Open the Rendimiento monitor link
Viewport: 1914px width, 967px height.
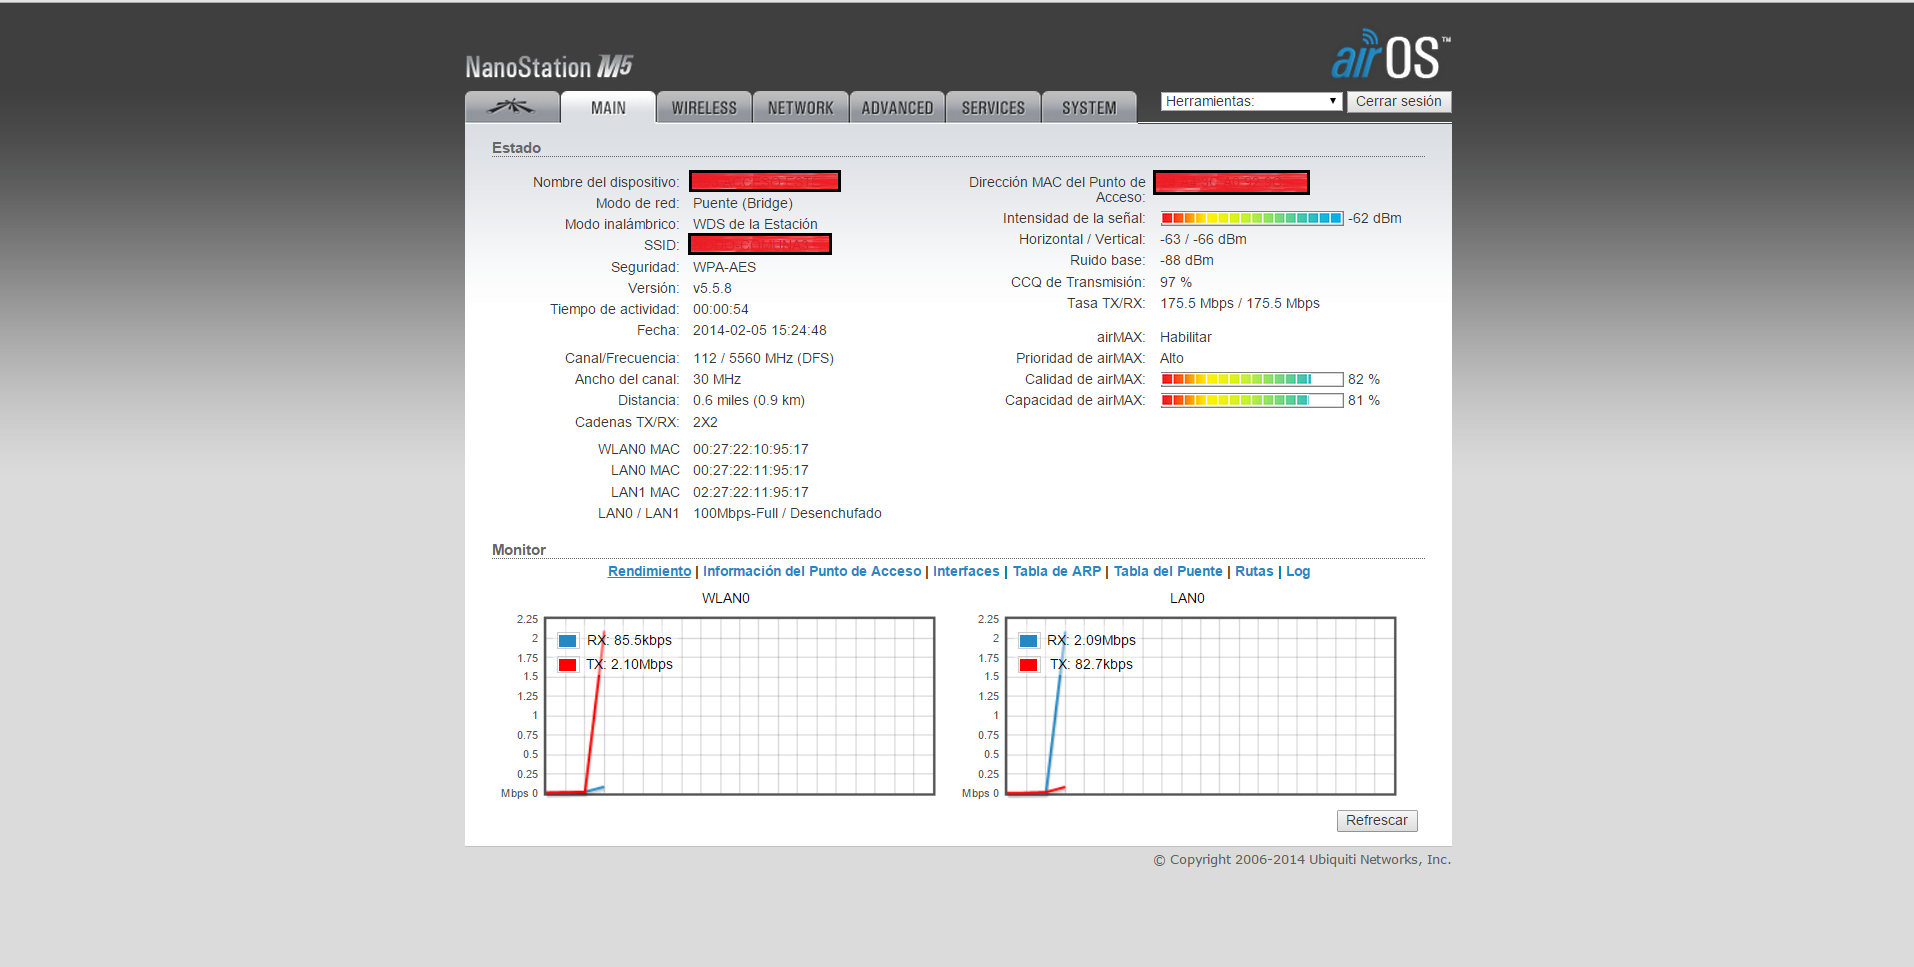(649, 572)
